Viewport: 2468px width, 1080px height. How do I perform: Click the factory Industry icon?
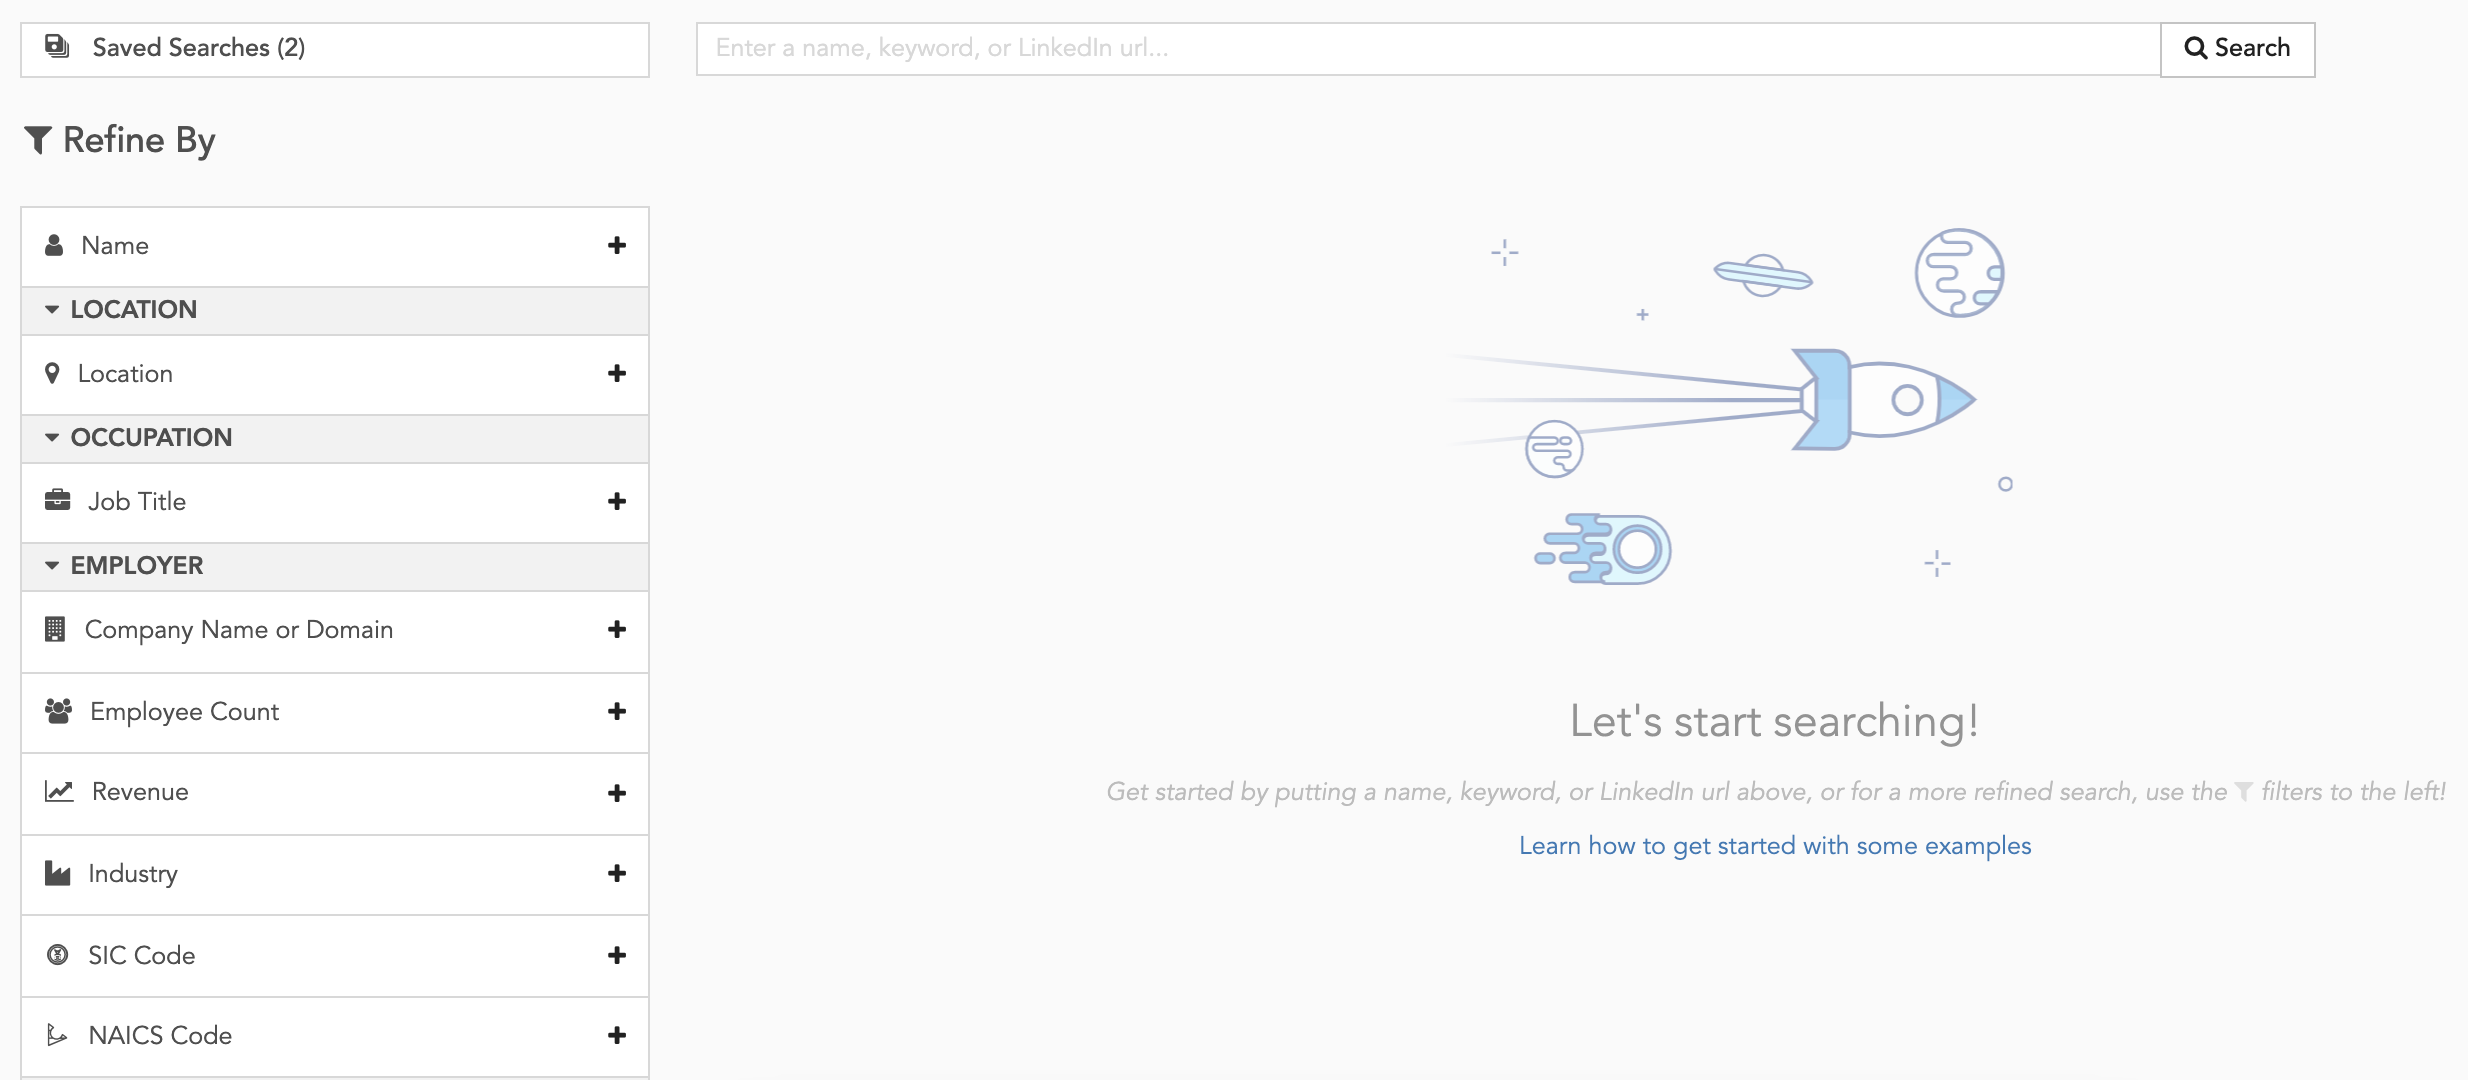[x=57, y=873]
